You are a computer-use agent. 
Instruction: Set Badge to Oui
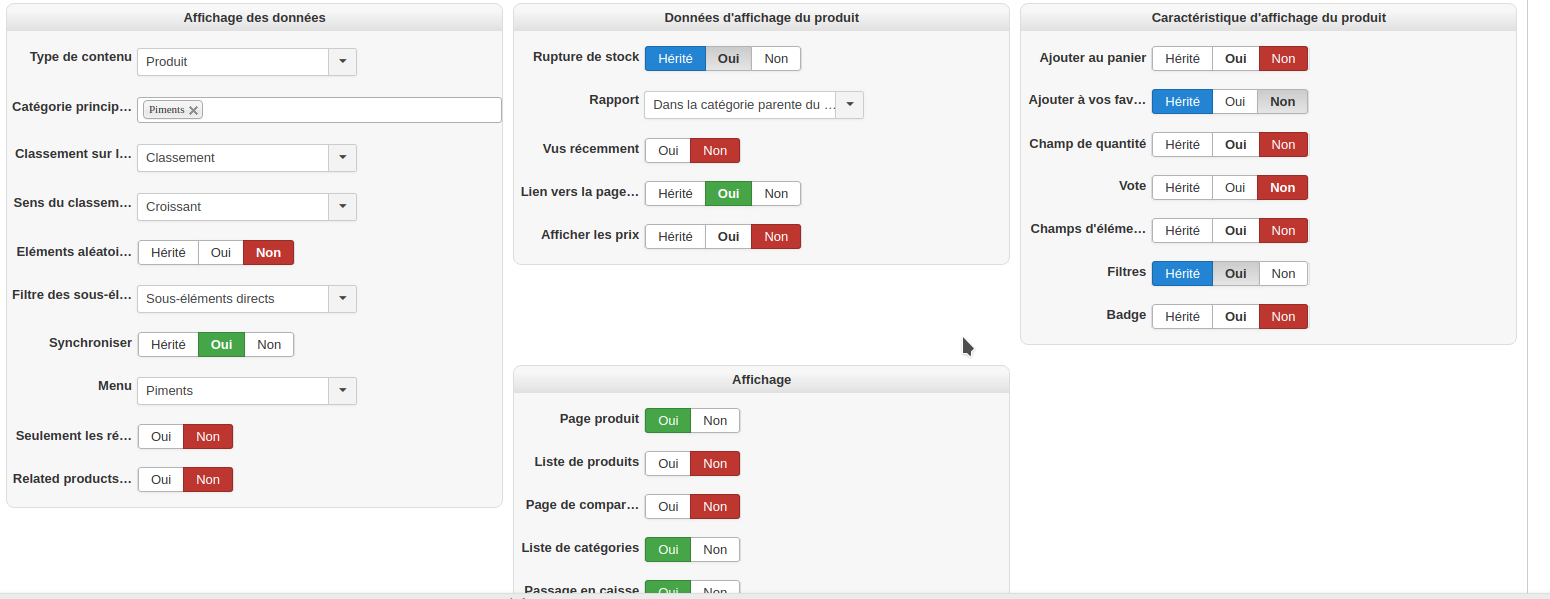pyautogui.click(x=1235, y=317)
